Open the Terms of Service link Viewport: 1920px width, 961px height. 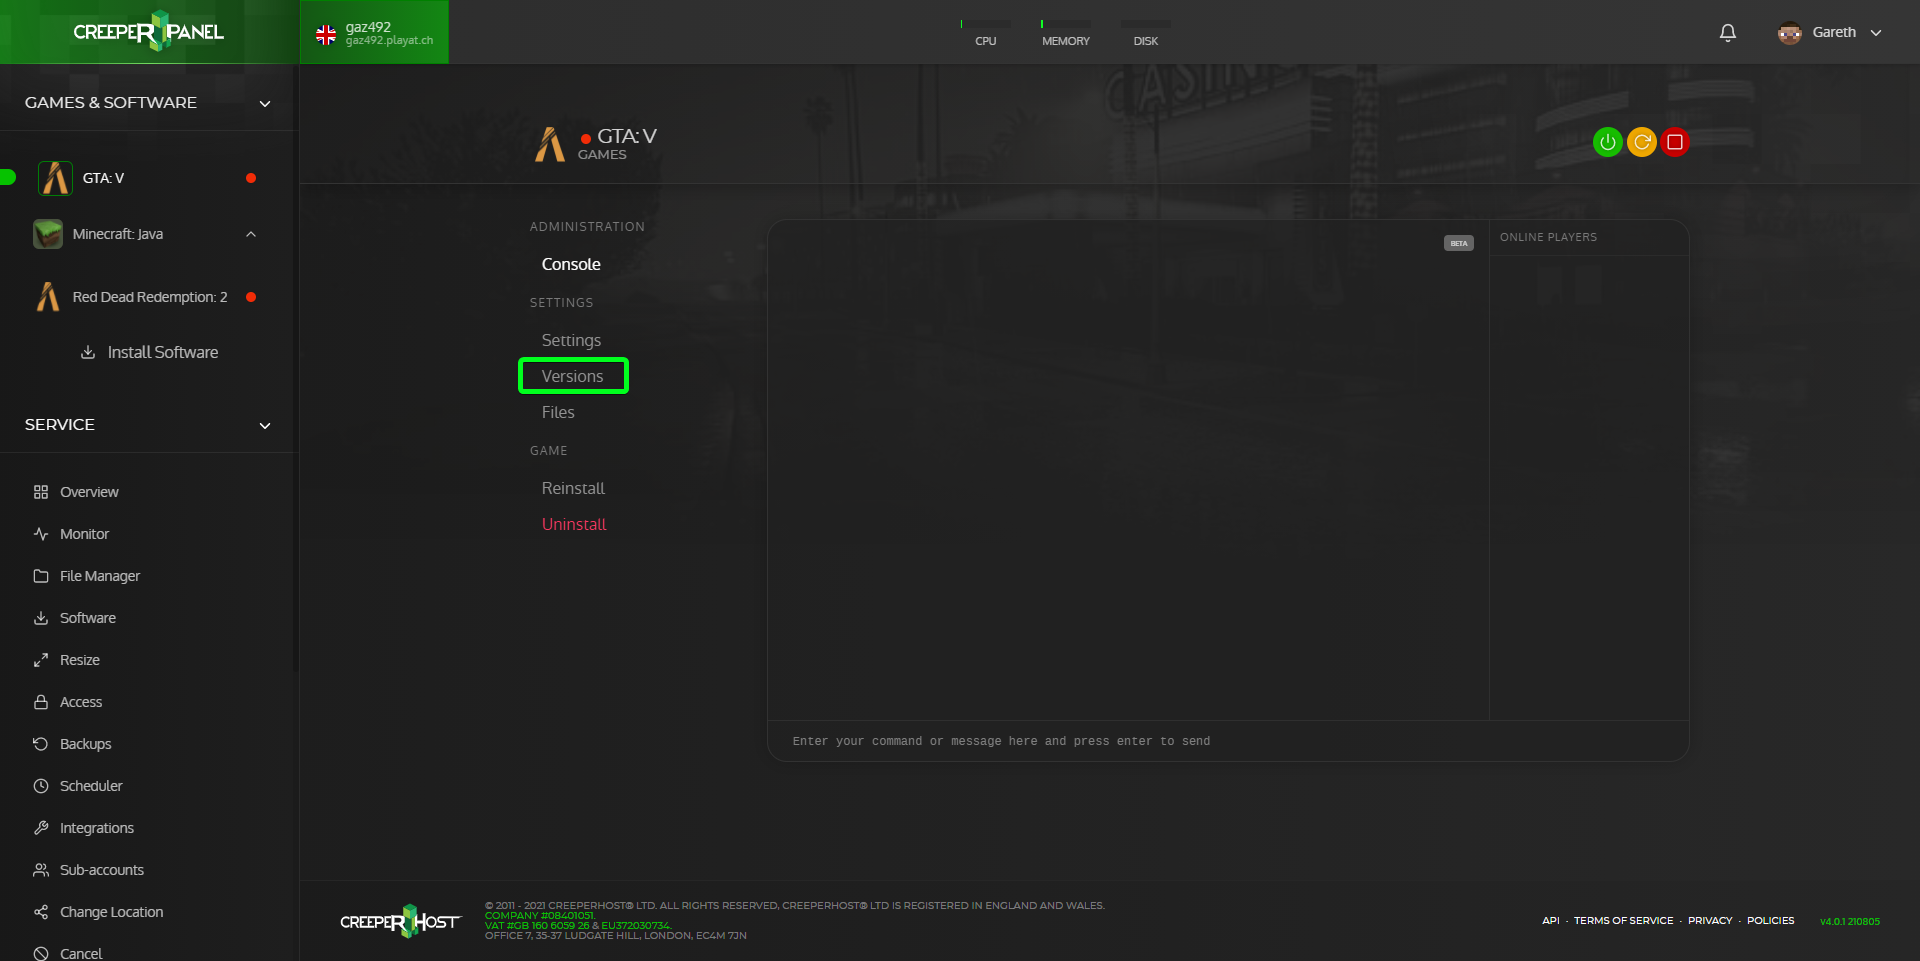point(1623,921)
